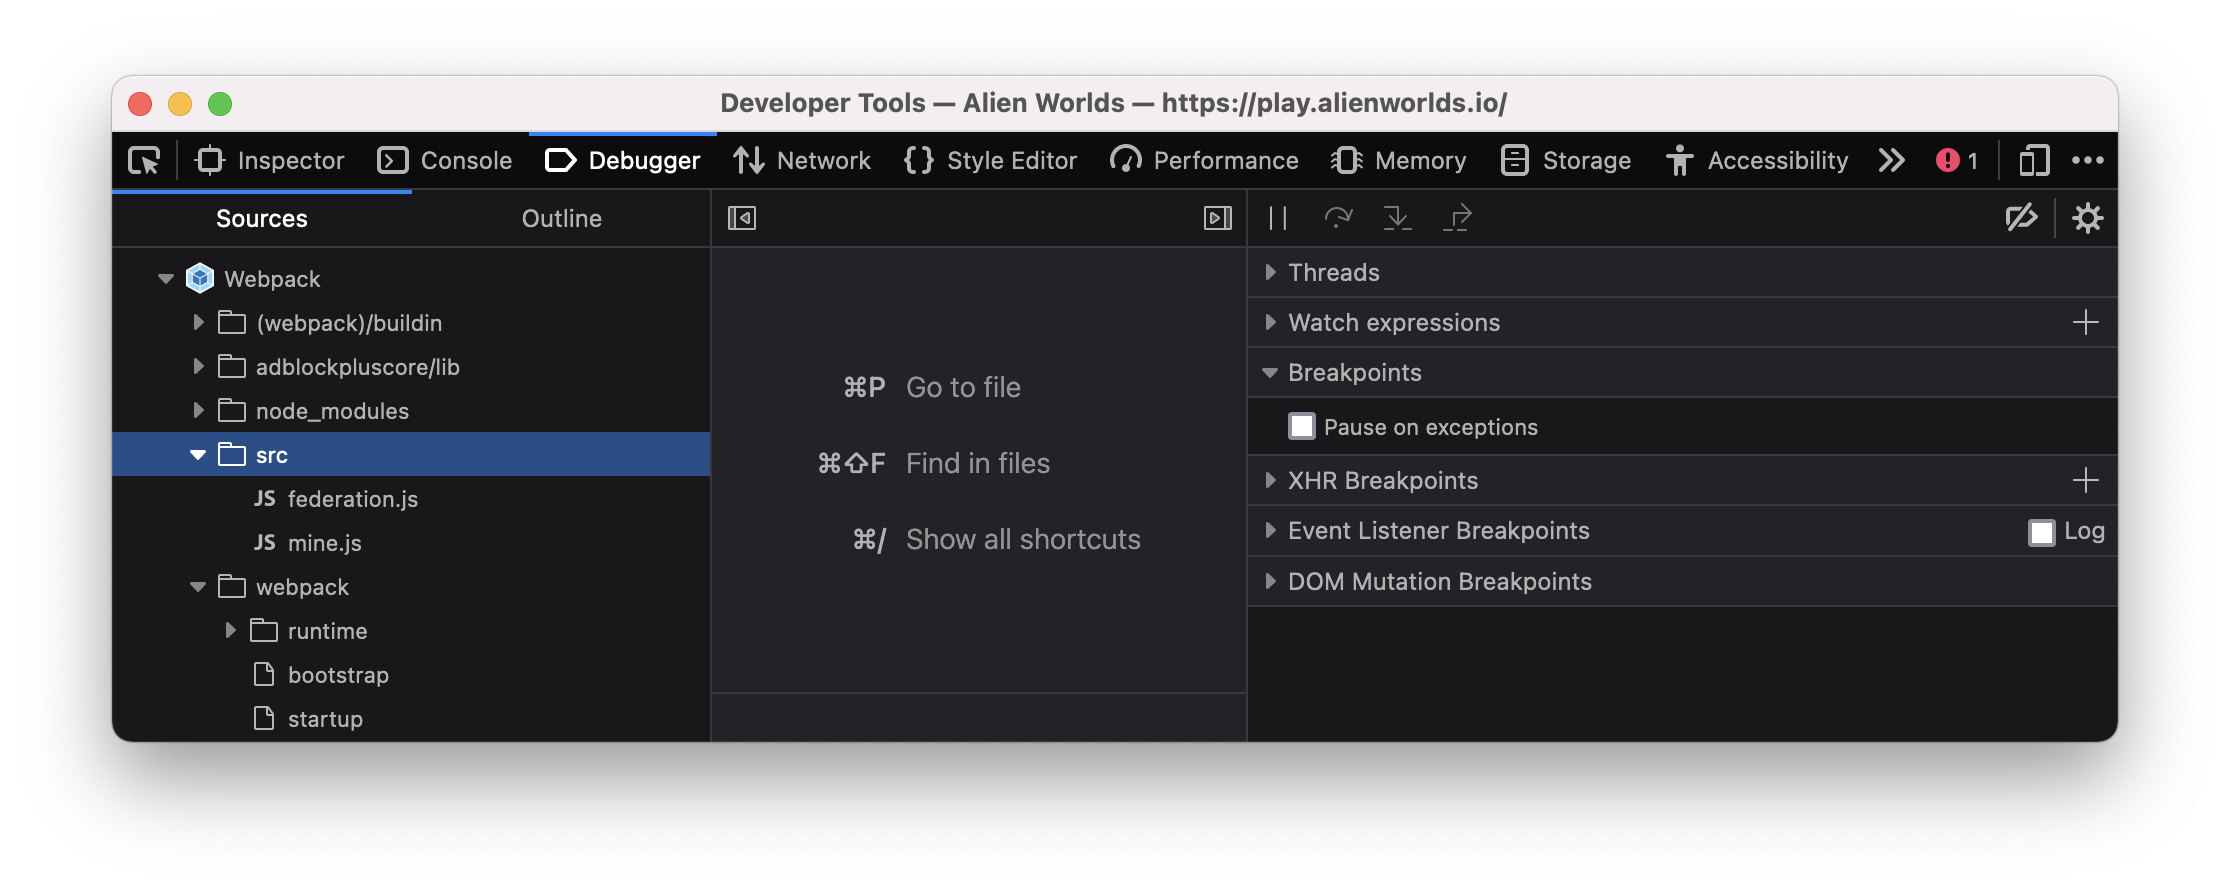Expand the node_modules folder arrow
This screenshot has height=890, width=2230.
198,411
